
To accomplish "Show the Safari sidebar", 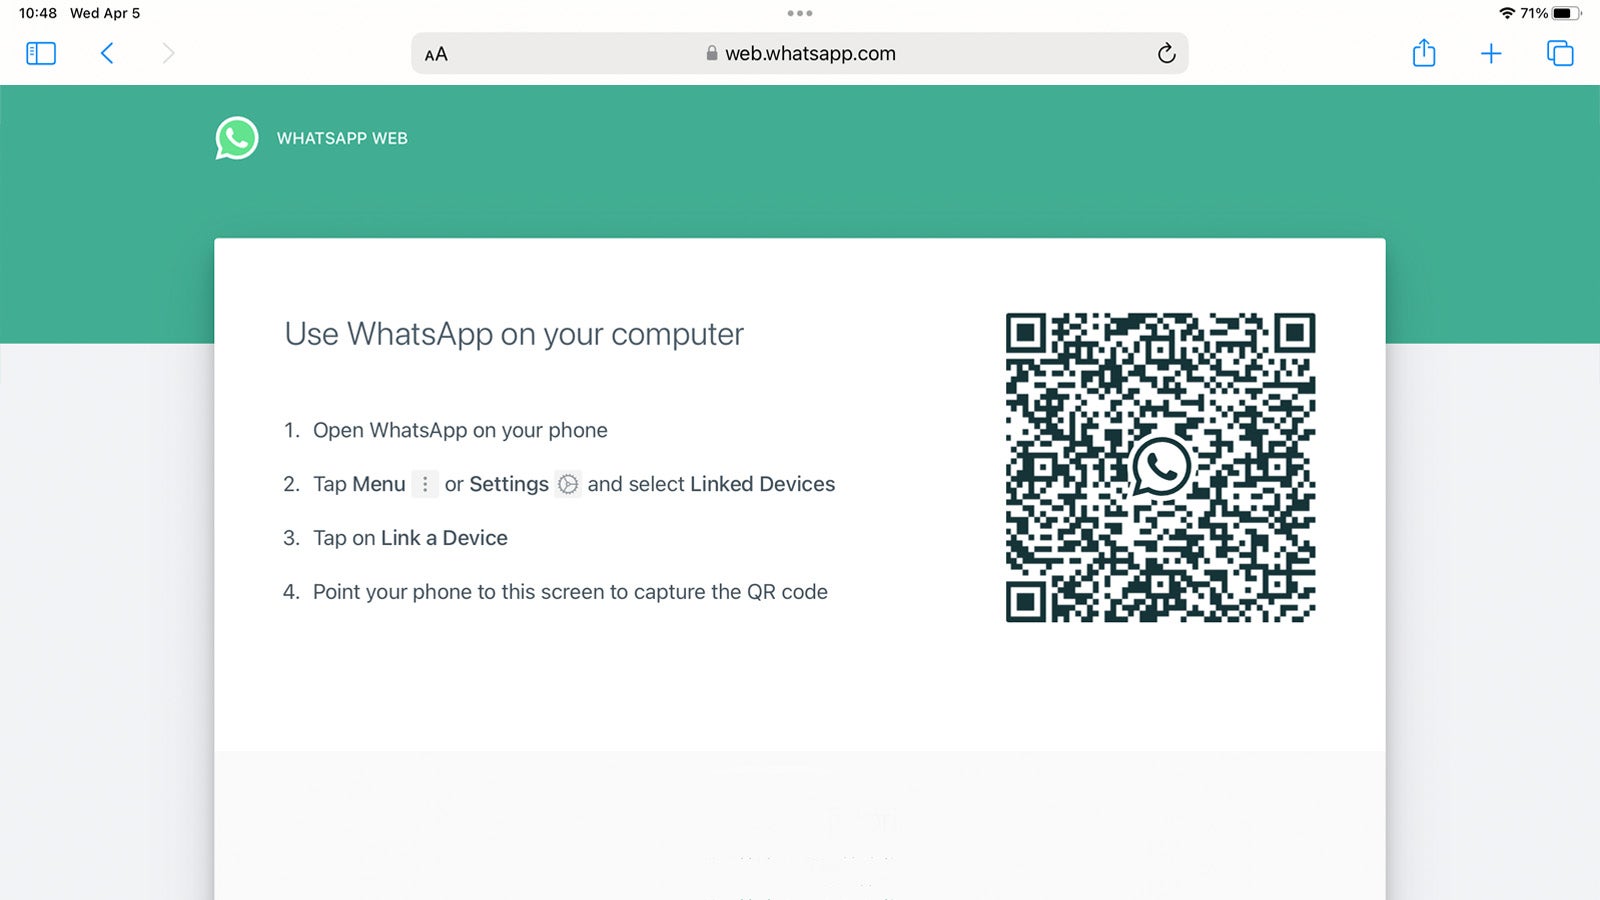I will coord(41,53).
